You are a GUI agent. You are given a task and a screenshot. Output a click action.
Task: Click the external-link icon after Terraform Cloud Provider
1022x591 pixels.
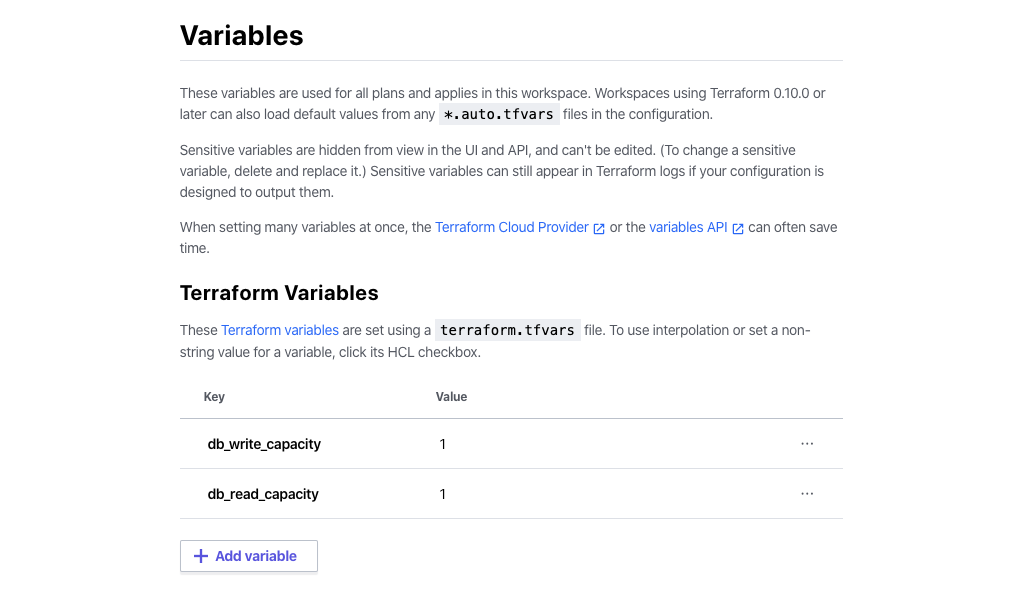(599, 228)
